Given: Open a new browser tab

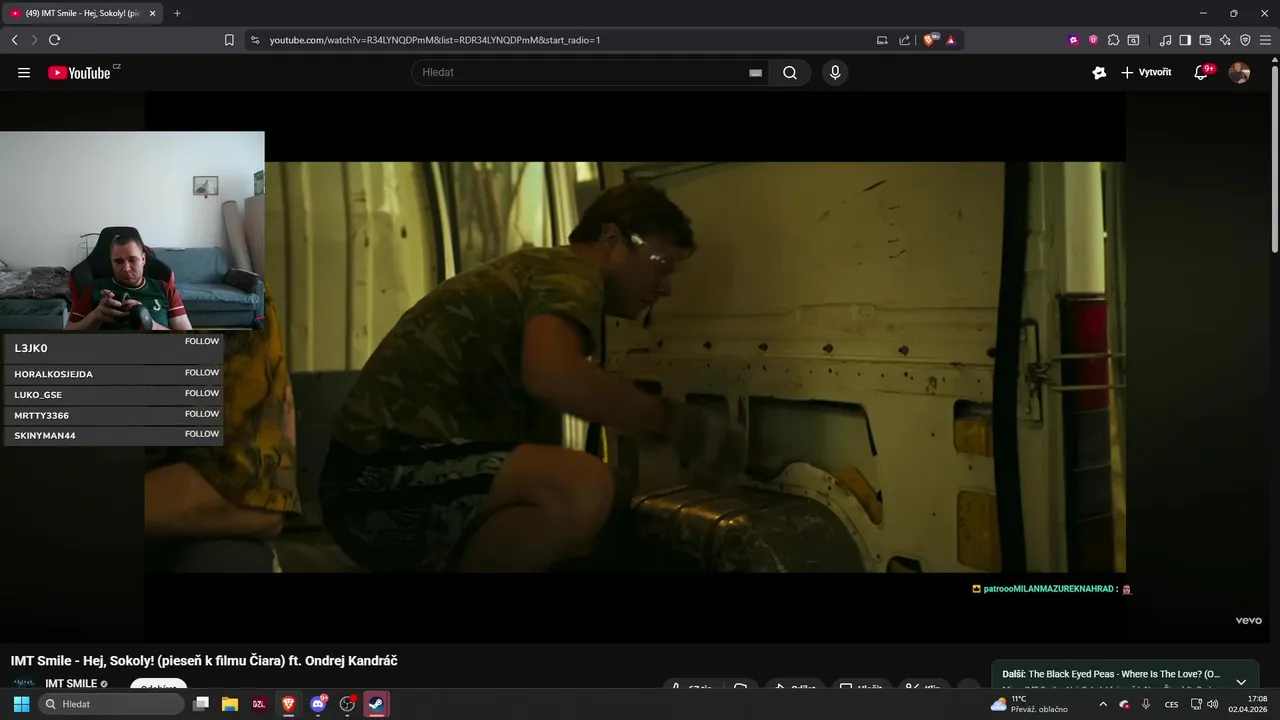Looking at the screenshot, I should click(x=177, y=13).
